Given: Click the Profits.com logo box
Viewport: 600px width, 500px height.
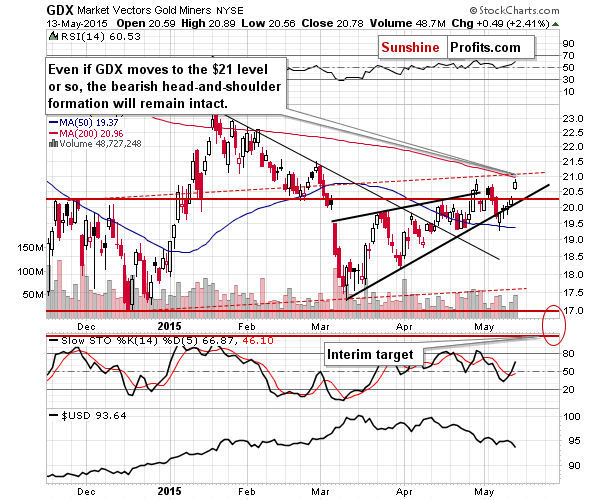Looking at the screenshot, I should [491, 47].
